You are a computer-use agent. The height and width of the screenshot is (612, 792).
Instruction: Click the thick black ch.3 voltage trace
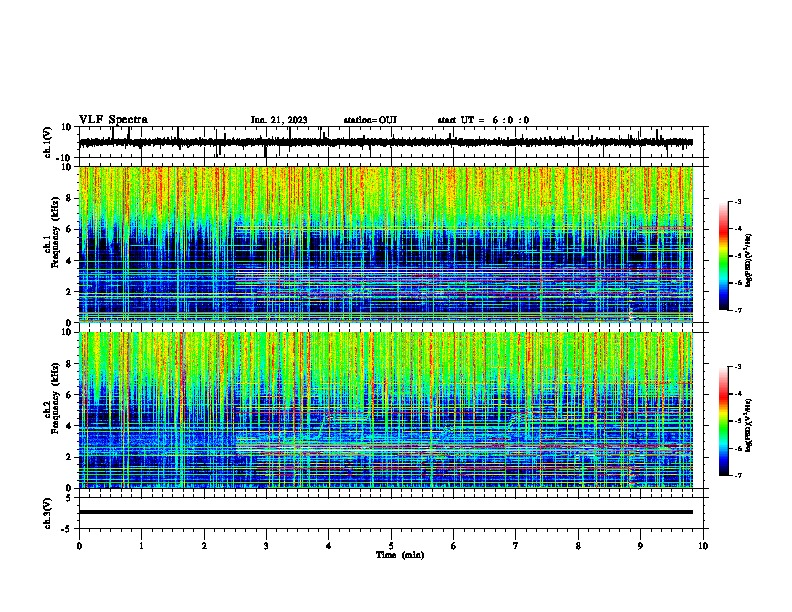(386, 512)
